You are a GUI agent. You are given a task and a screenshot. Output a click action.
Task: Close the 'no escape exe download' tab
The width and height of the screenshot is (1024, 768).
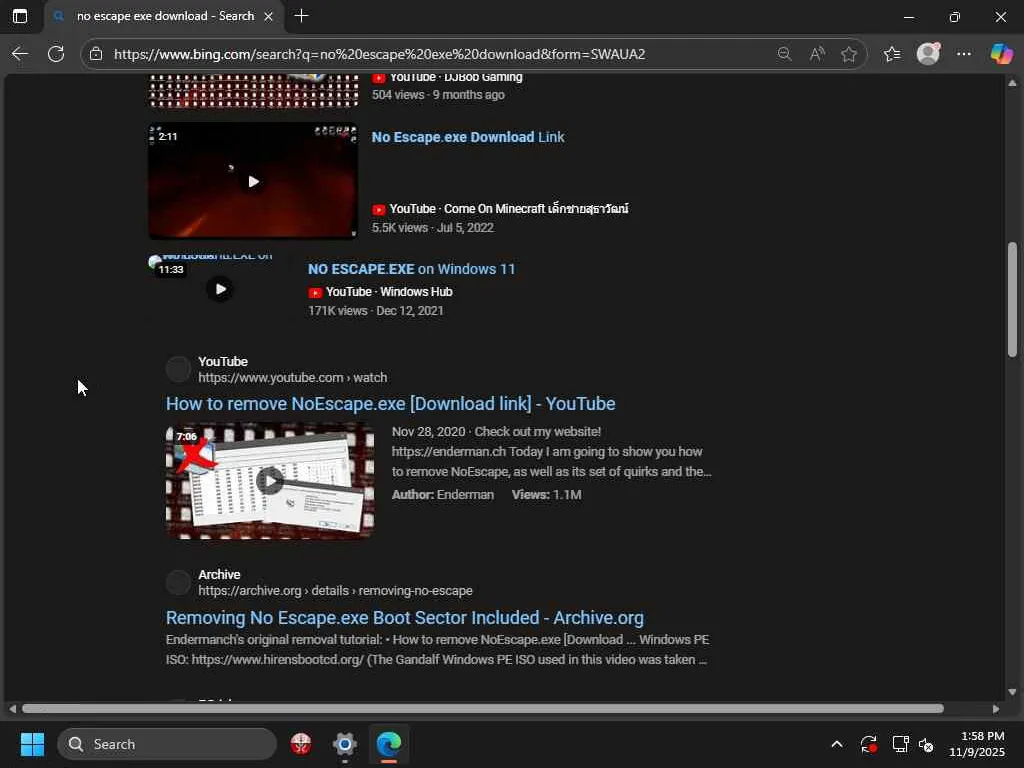(268, 16)
